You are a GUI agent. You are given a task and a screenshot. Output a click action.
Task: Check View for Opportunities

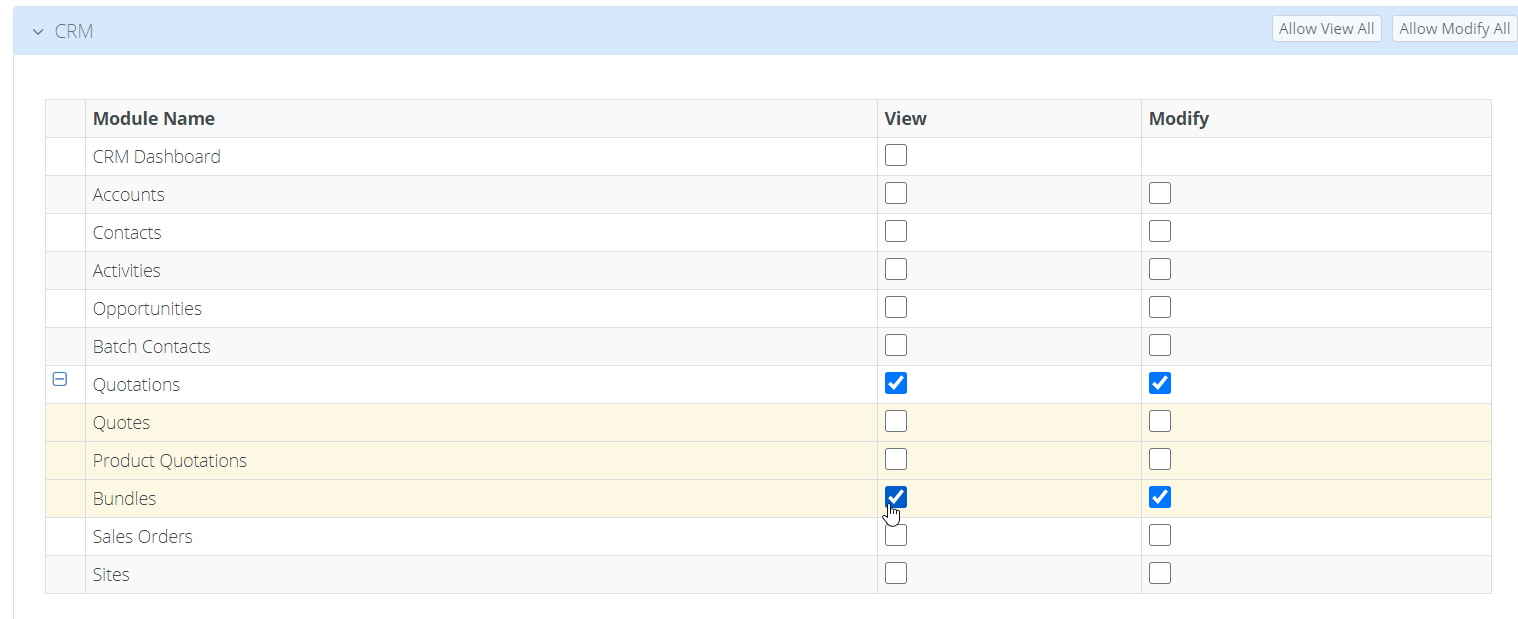tap(896, 308)
